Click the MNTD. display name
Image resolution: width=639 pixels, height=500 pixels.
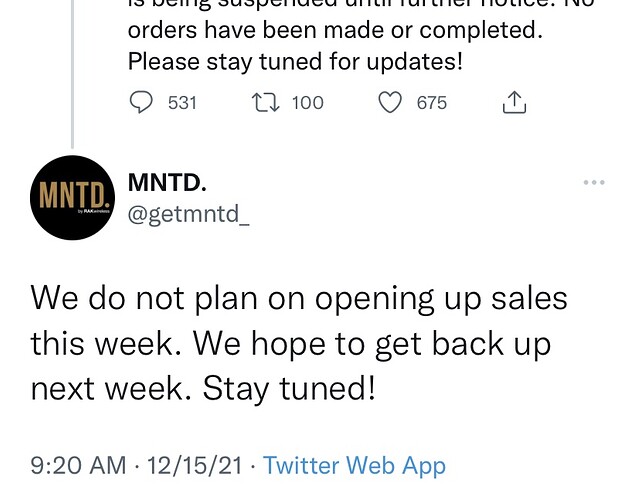point(167,182)
